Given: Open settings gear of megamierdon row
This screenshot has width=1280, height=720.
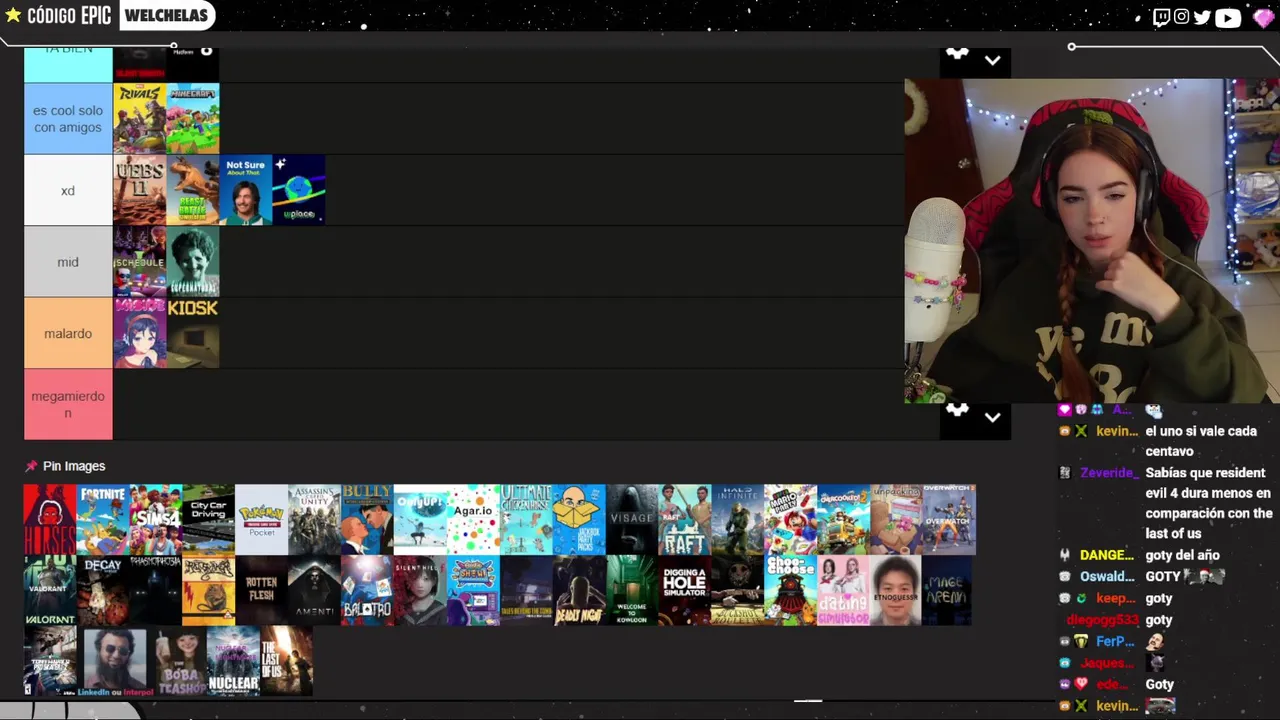Looking at the screenshot, I should click(x=957, y=410).
